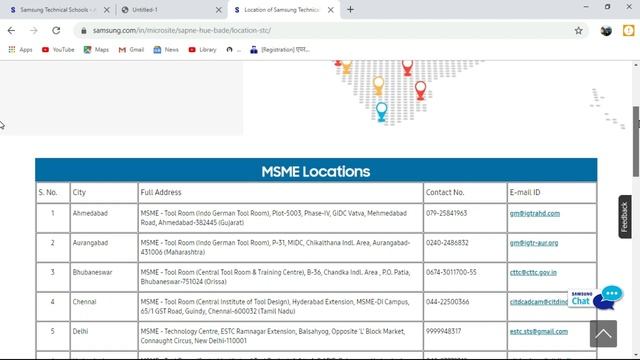Select the Aurangabad city cell
Image resolution: width=640 pixels, height=360 pixels.
[104, 247]
